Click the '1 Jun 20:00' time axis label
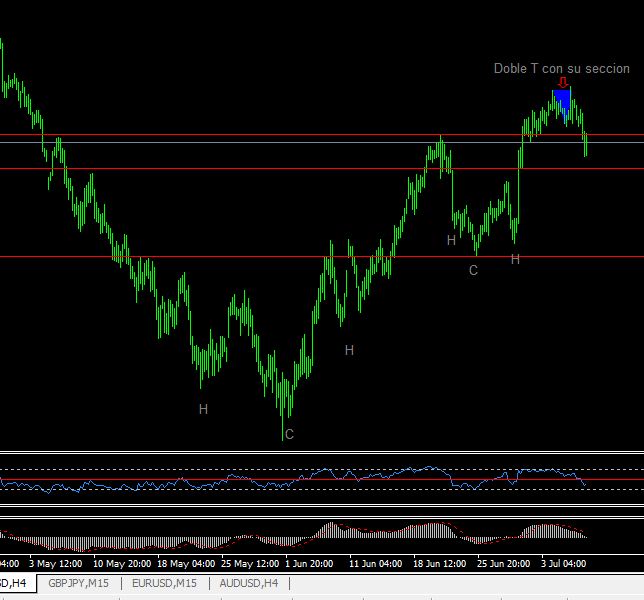This screenshot has height=600, width=644. pyautogui.click(x=312, y=564)
